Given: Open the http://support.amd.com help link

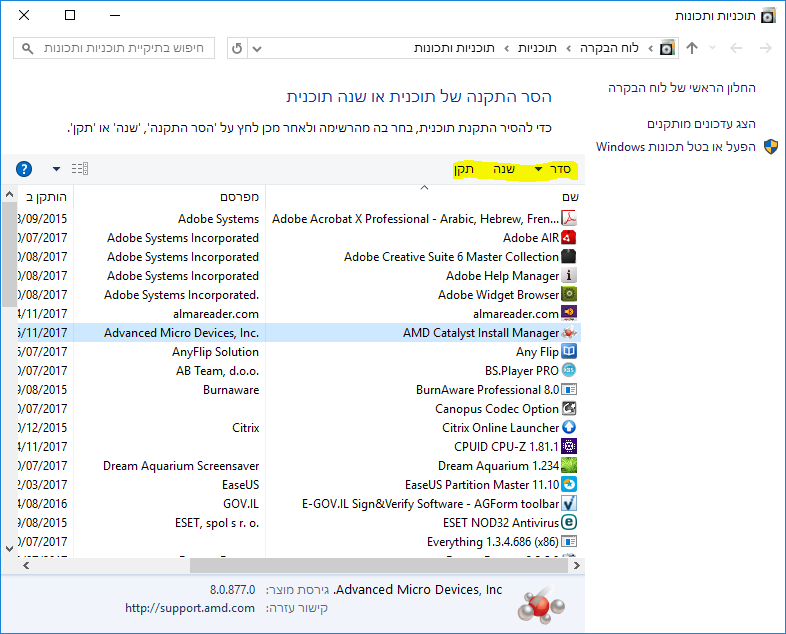Looking at the screenshot, I should 190,608.
